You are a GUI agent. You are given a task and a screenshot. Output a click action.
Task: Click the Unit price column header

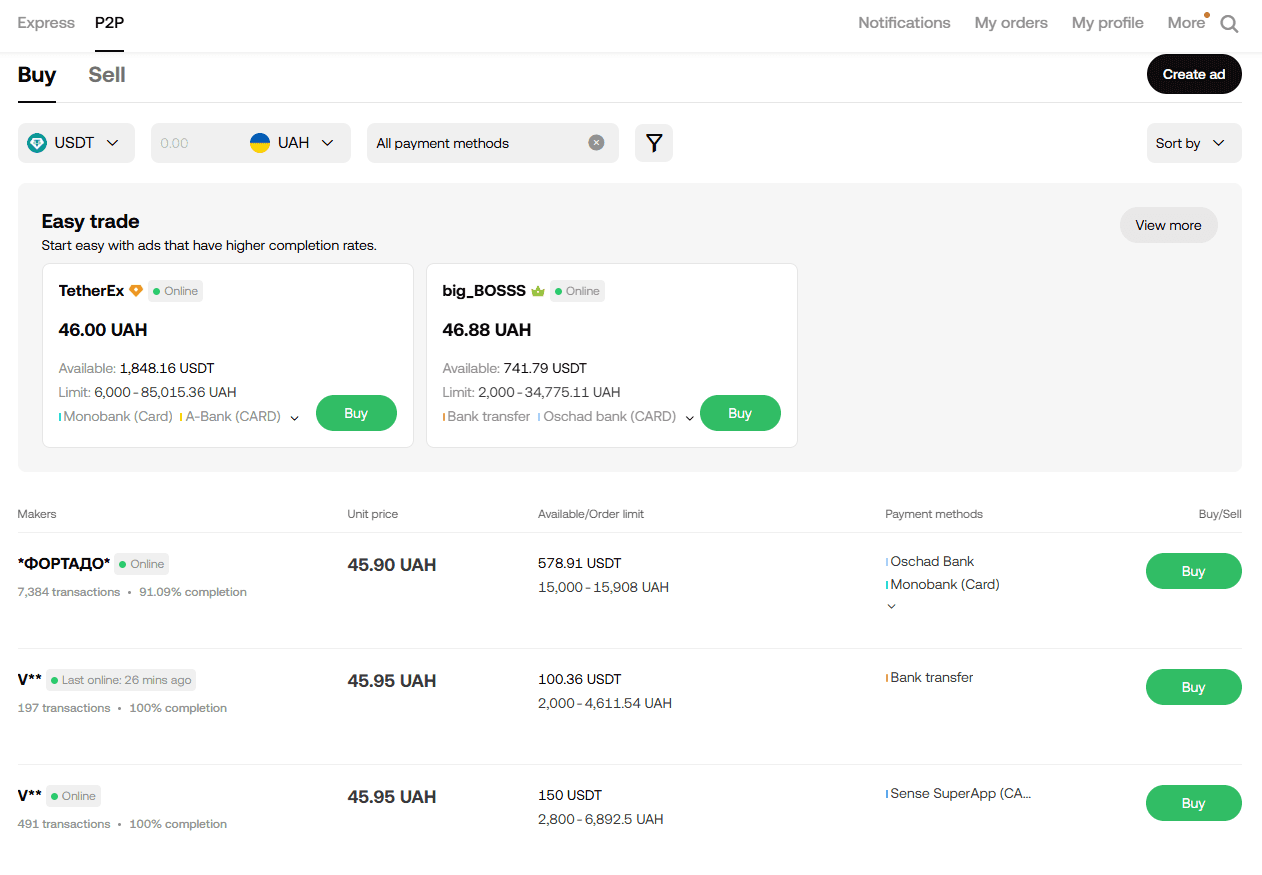click(372, 514)
